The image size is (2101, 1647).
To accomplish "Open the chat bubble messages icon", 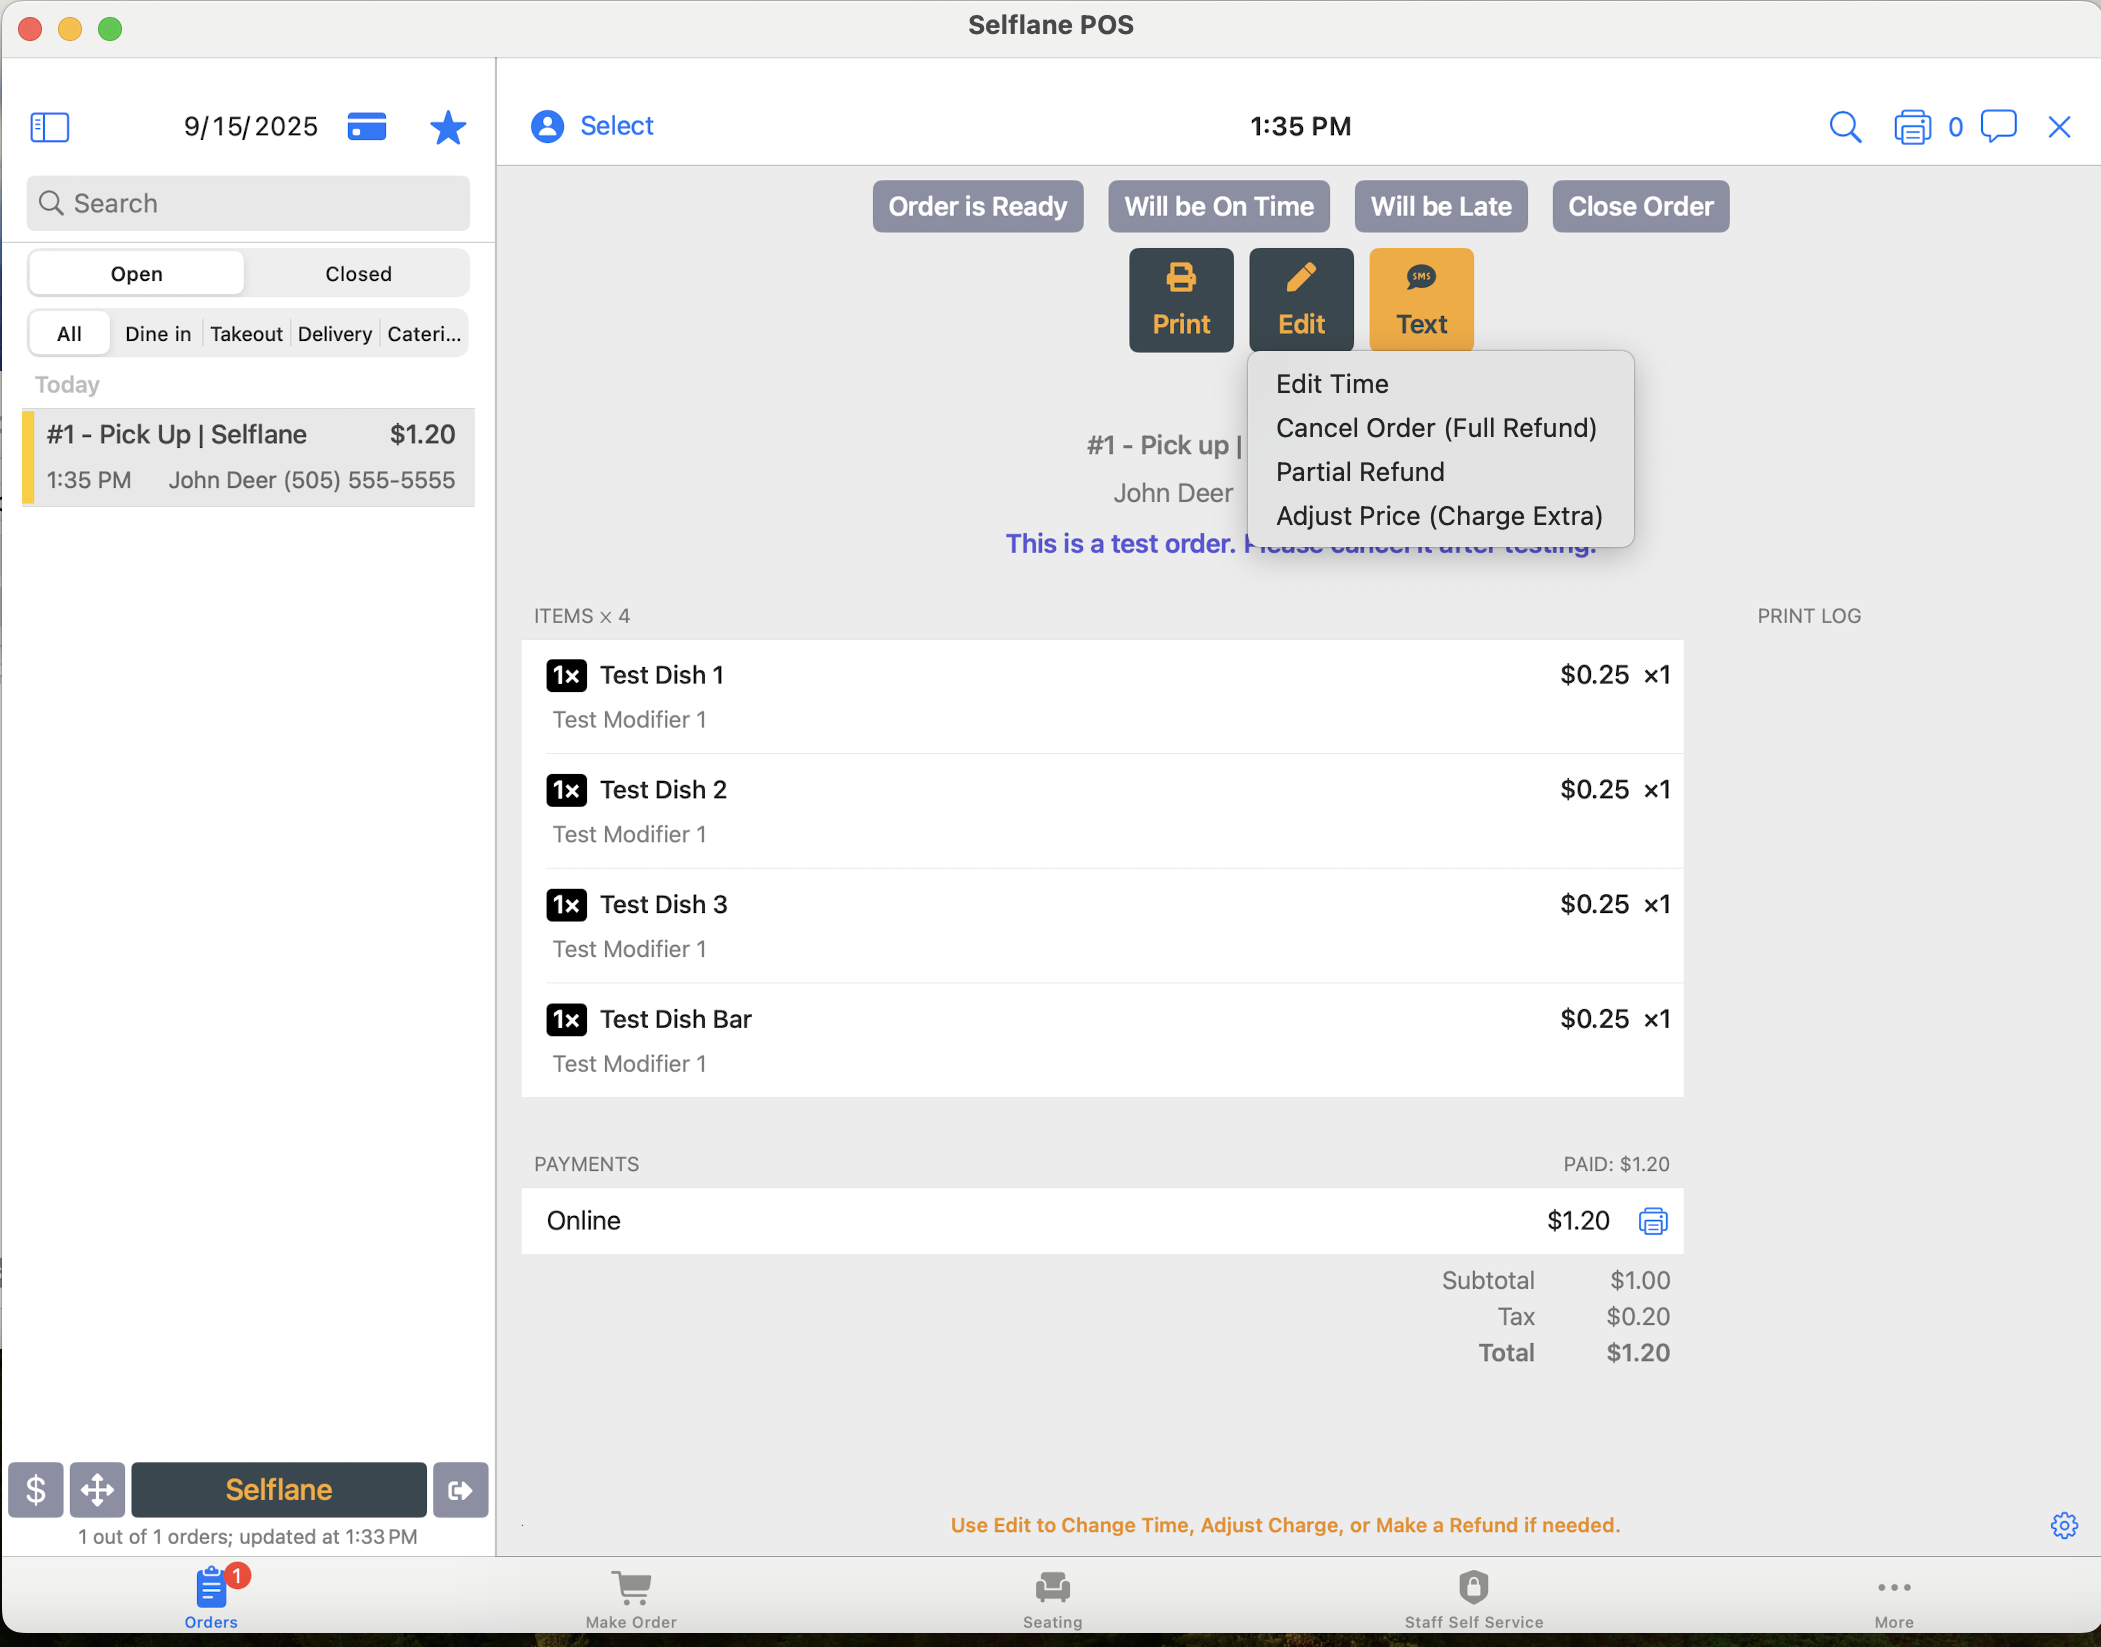I will click(1998, 127).
